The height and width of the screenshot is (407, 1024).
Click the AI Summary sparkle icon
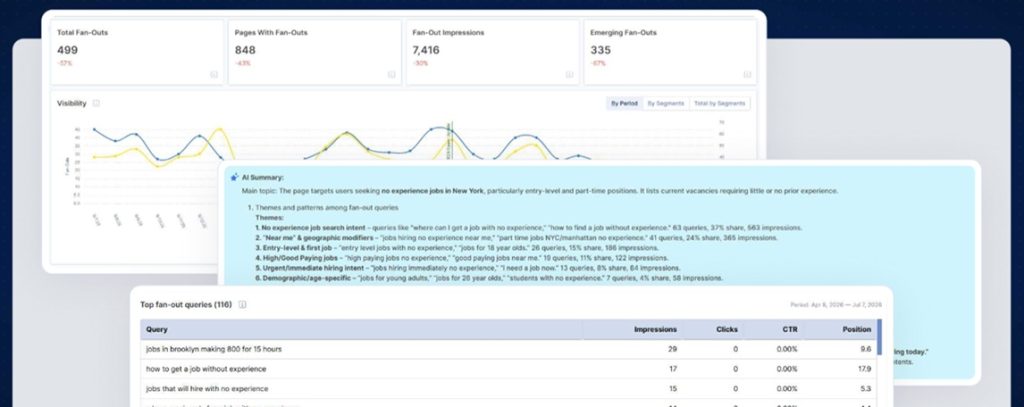[x=234, y=177]
